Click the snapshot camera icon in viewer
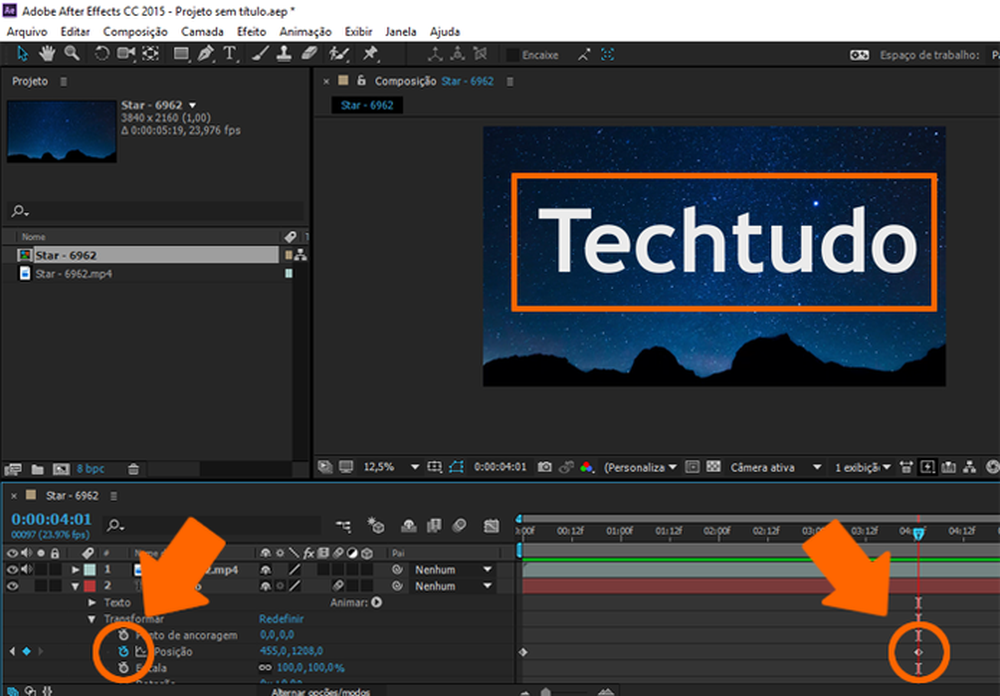The width and height of the screenshot is (1000, 696). click(544, 467)
